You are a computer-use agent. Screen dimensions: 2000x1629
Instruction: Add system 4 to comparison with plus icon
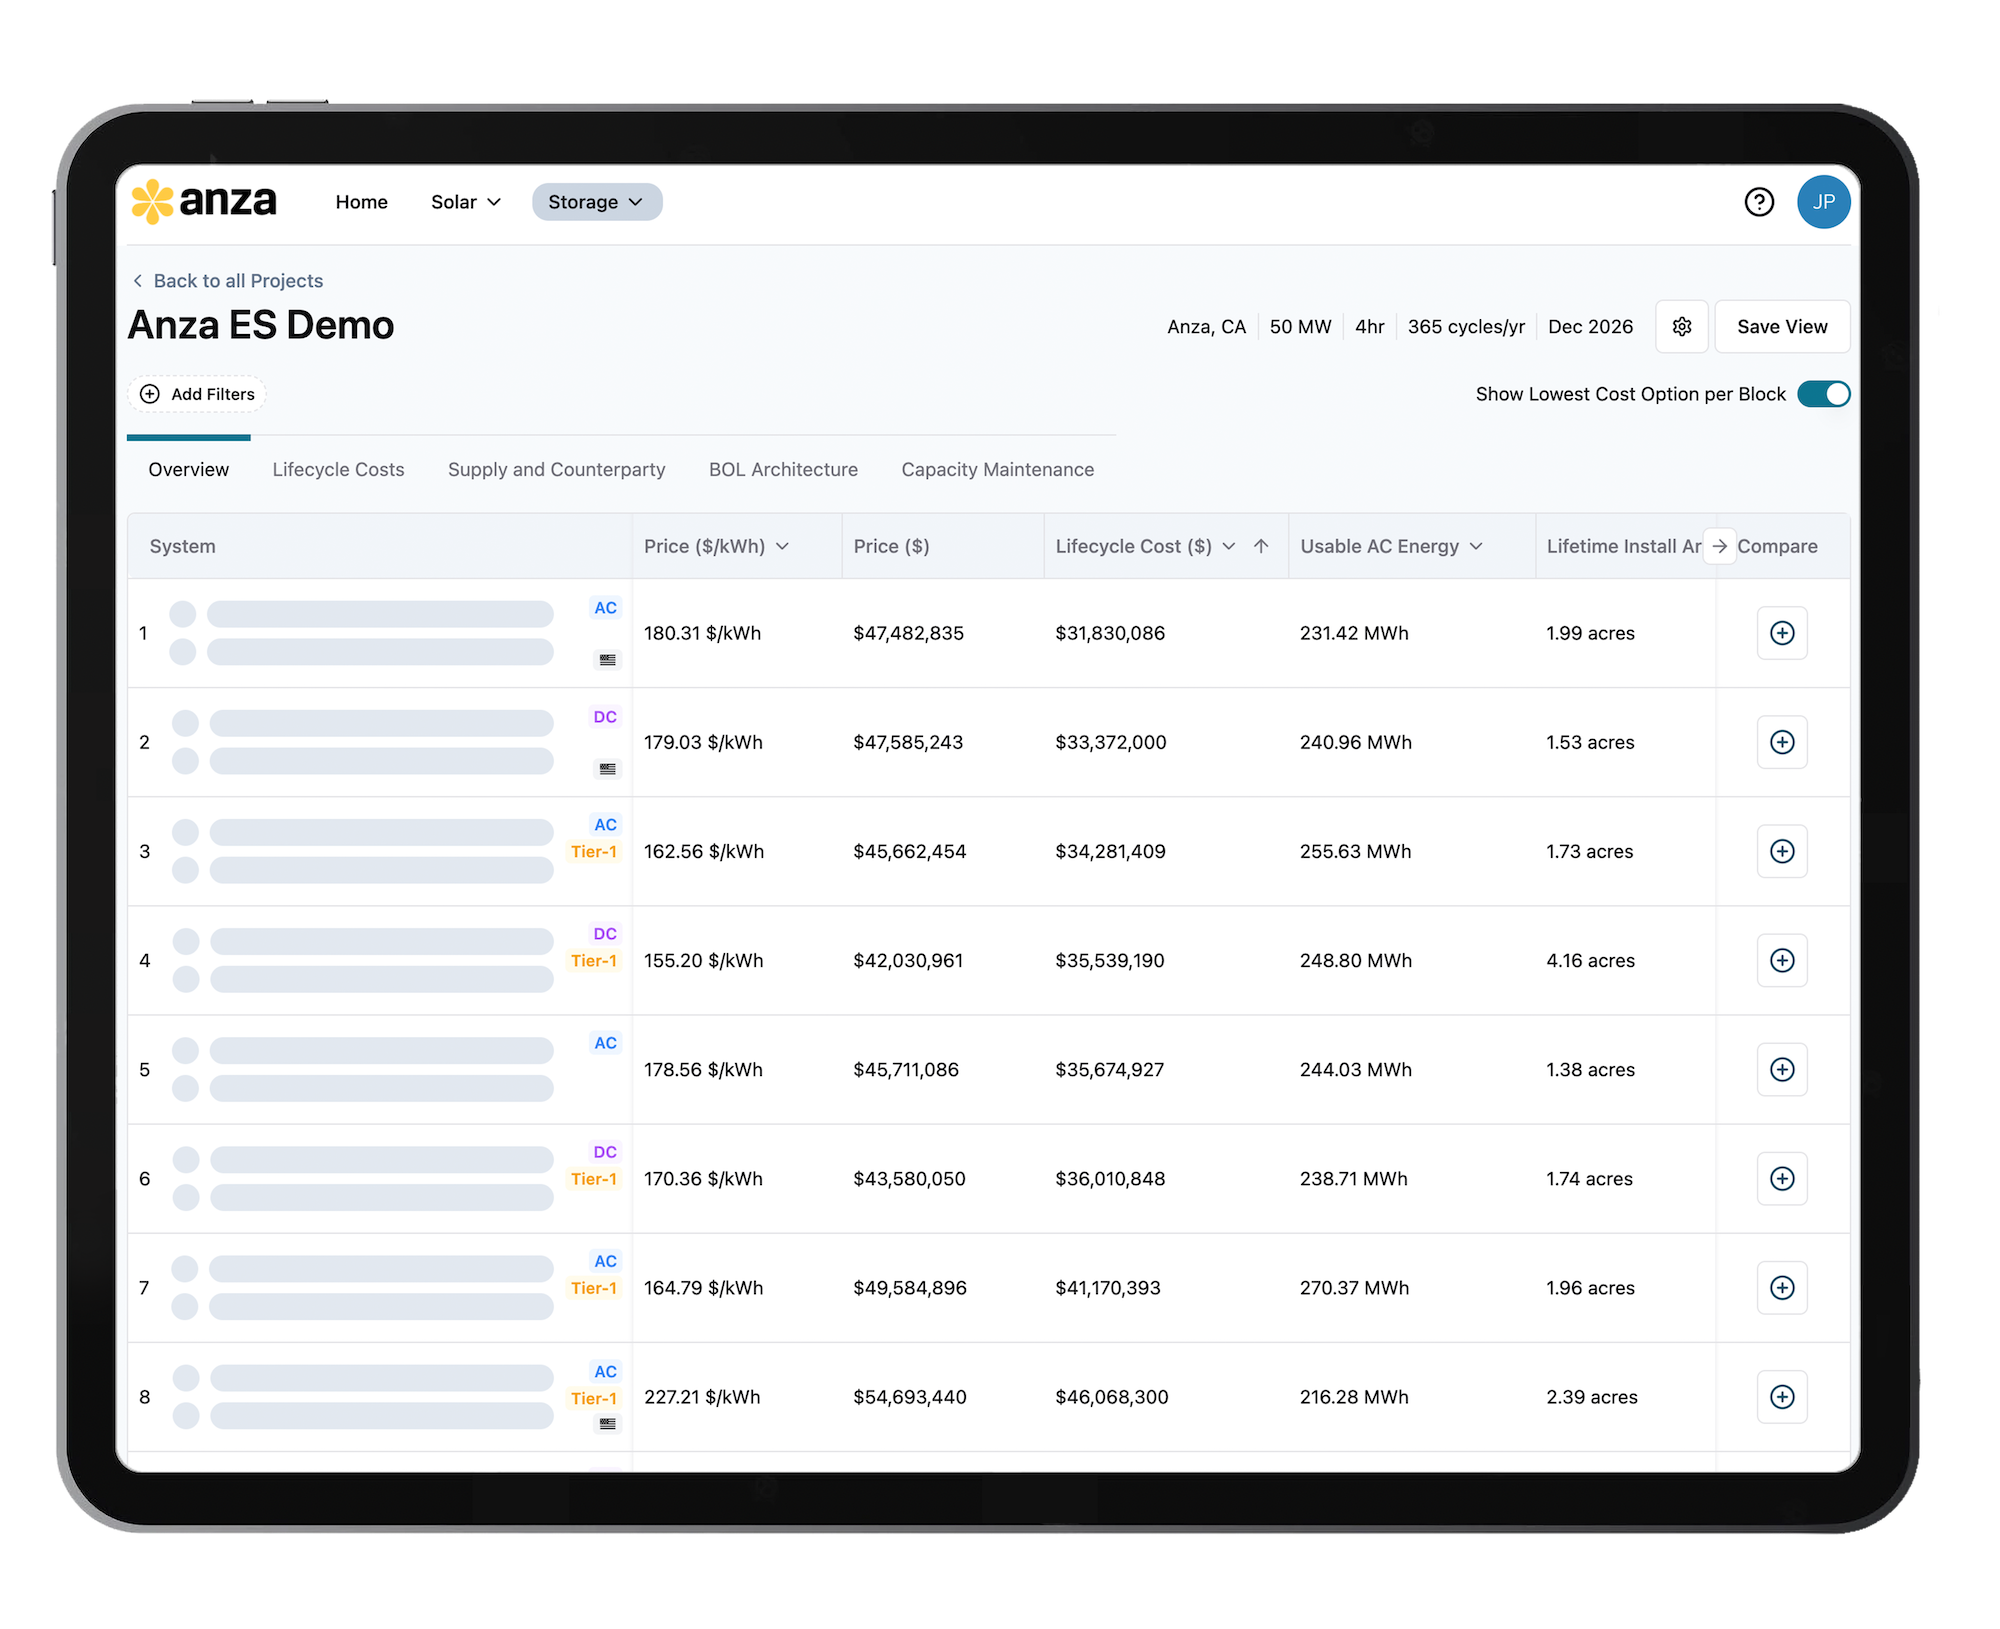(x=1783, y=960)
